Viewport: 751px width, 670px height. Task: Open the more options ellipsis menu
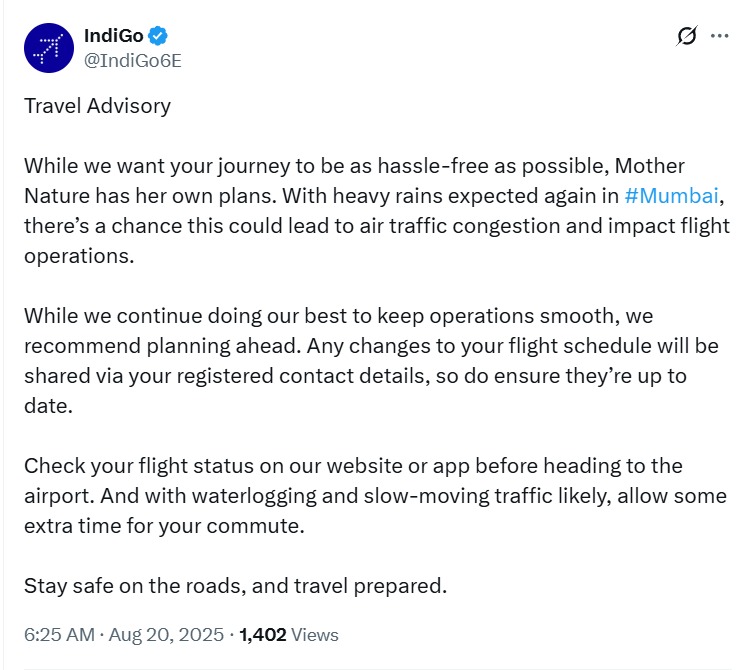(719, 36)
